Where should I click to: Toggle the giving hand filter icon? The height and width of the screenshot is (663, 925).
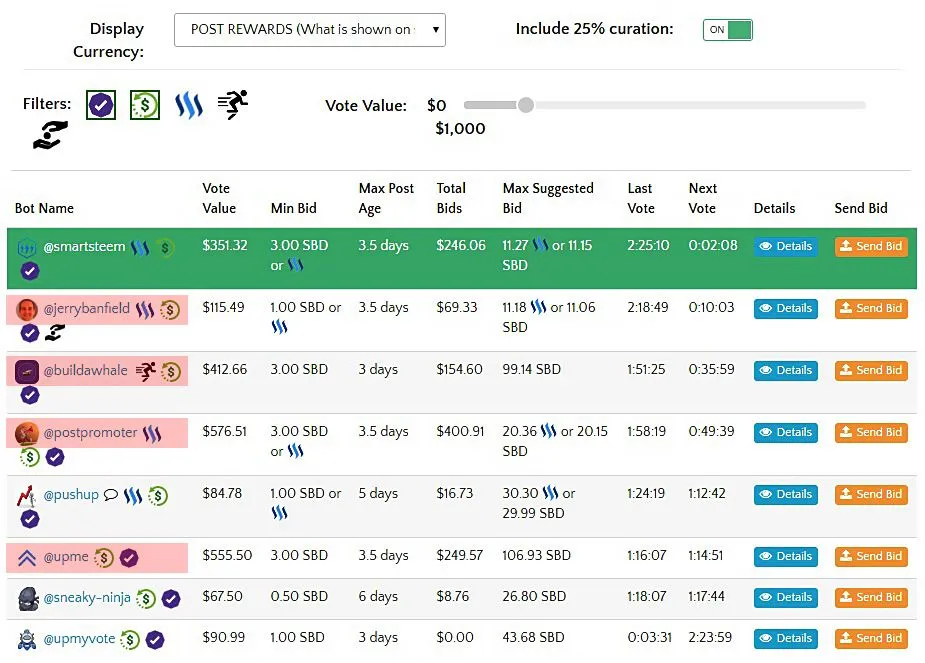50,135
